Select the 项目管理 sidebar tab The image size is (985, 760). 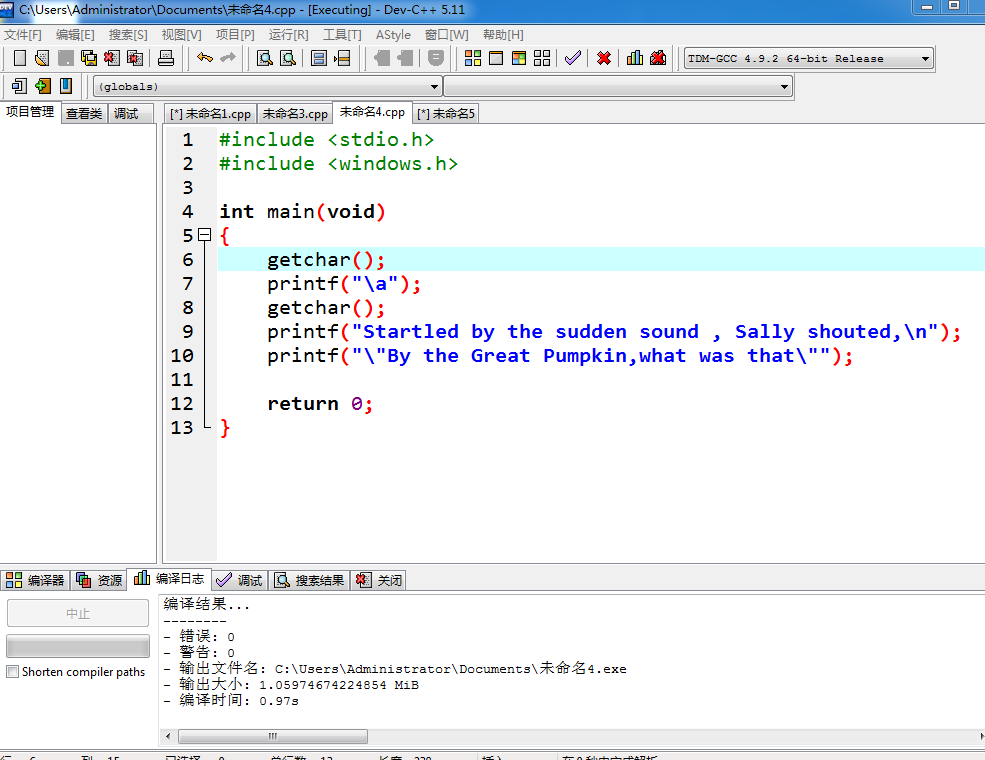30,112
